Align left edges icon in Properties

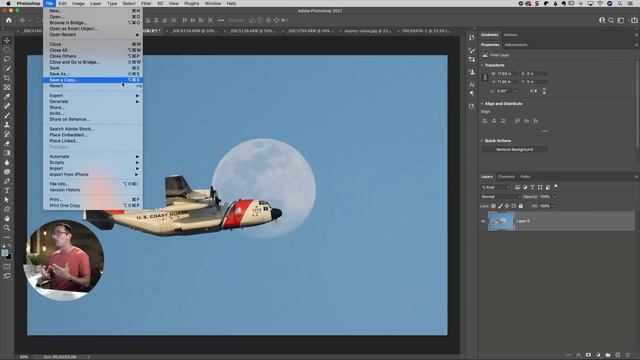pyautogui.click(x=485, y=121)
